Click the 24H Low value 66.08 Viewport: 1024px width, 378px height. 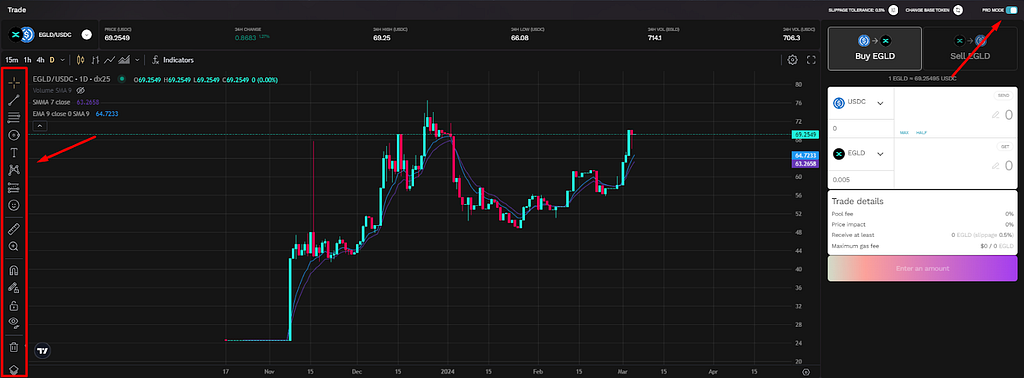click(520, 38)
